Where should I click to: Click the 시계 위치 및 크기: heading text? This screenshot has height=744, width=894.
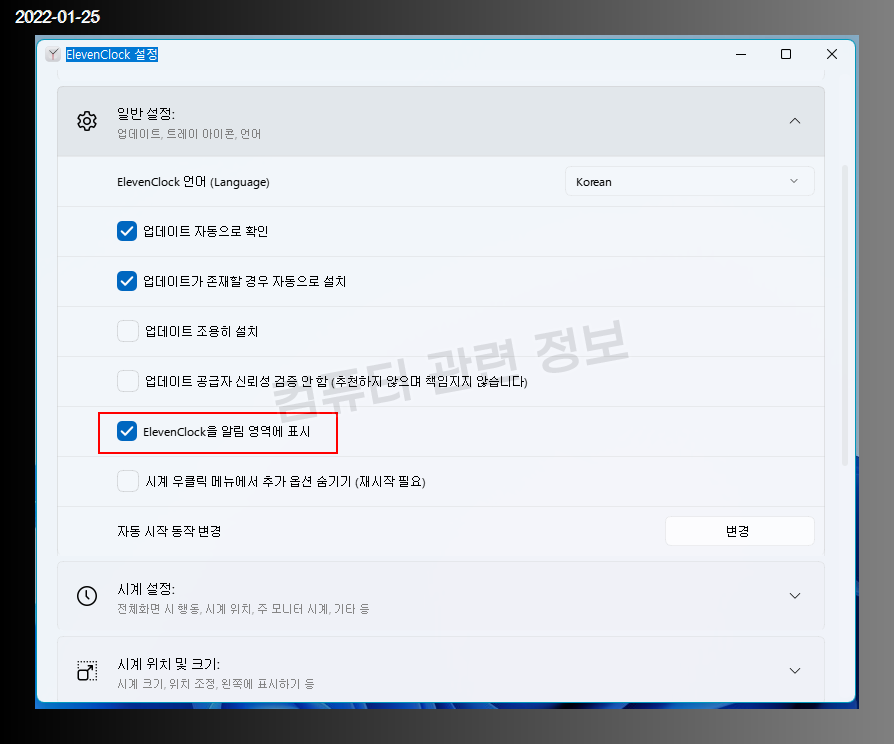coord(169,664)
